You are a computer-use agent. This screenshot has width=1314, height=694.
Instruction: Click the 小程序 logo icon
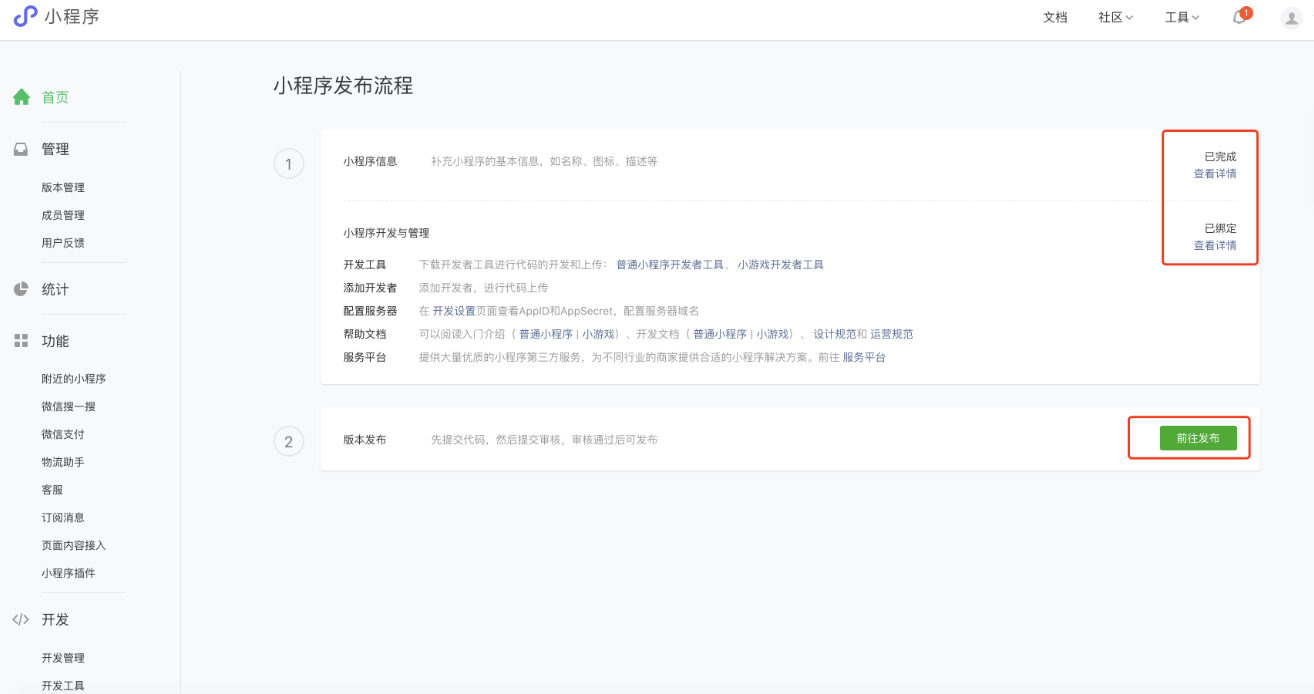pos(25,17)
